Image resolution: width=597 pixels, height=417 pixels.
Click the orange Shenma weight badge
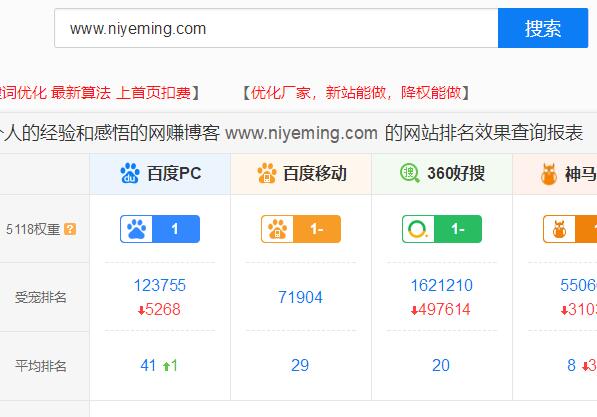[570, 229]
